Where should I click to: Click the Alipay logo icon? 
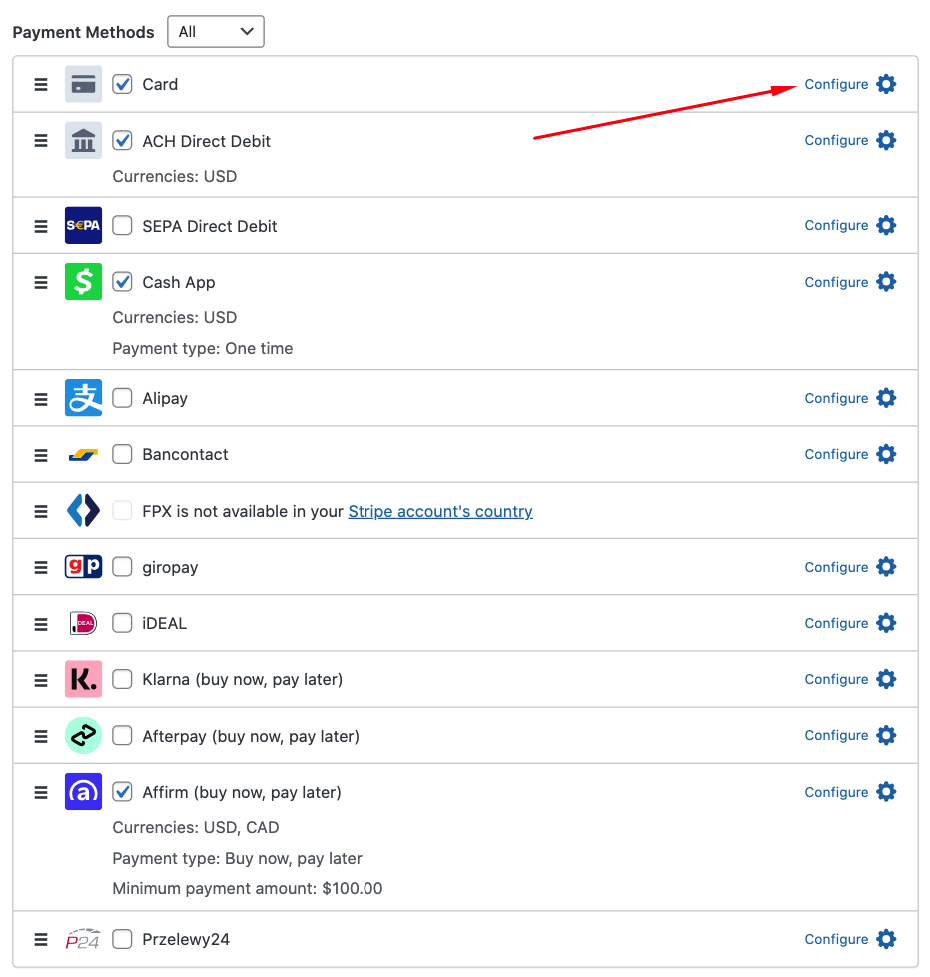click(x=83, y=398)
